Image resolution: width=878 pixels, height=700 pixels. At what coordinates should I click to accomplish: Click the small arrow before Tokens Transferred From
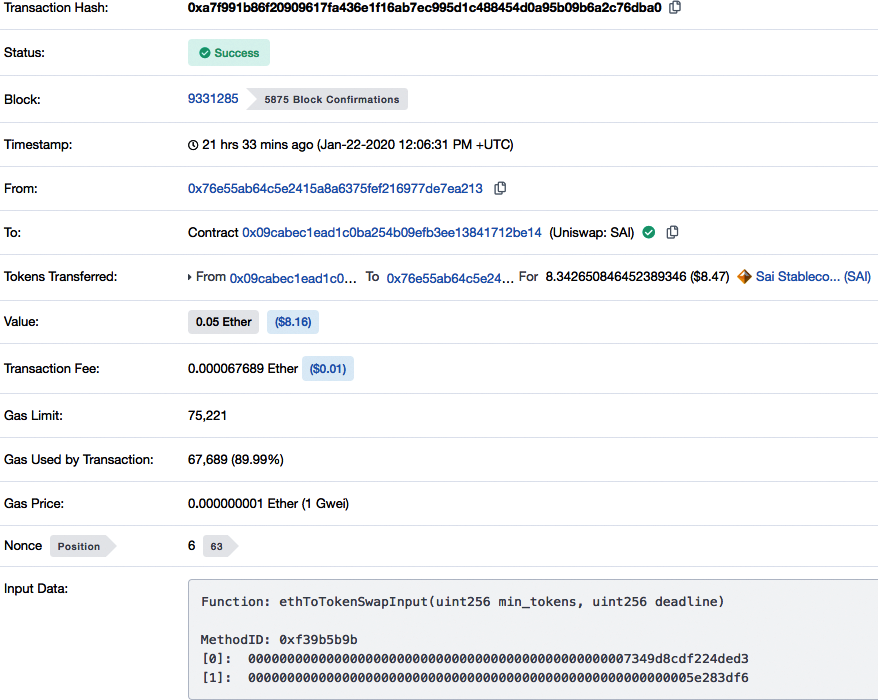(x=190, y=277)
